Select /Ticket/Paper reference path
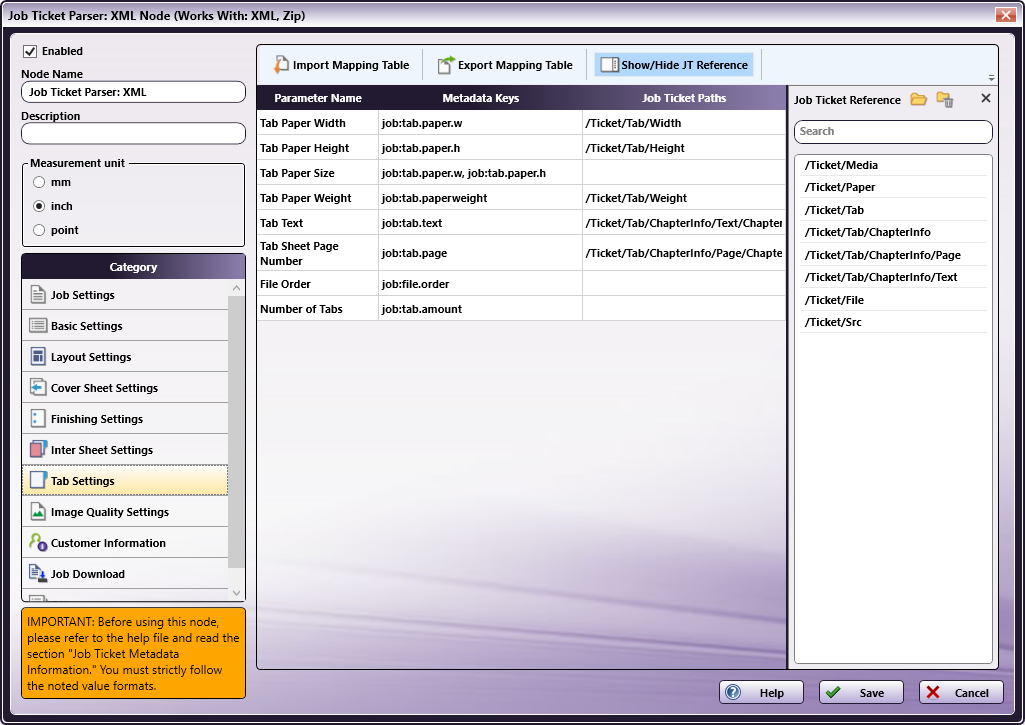Viewport: 1025px width, 725px height. click(x=892, y=188)
